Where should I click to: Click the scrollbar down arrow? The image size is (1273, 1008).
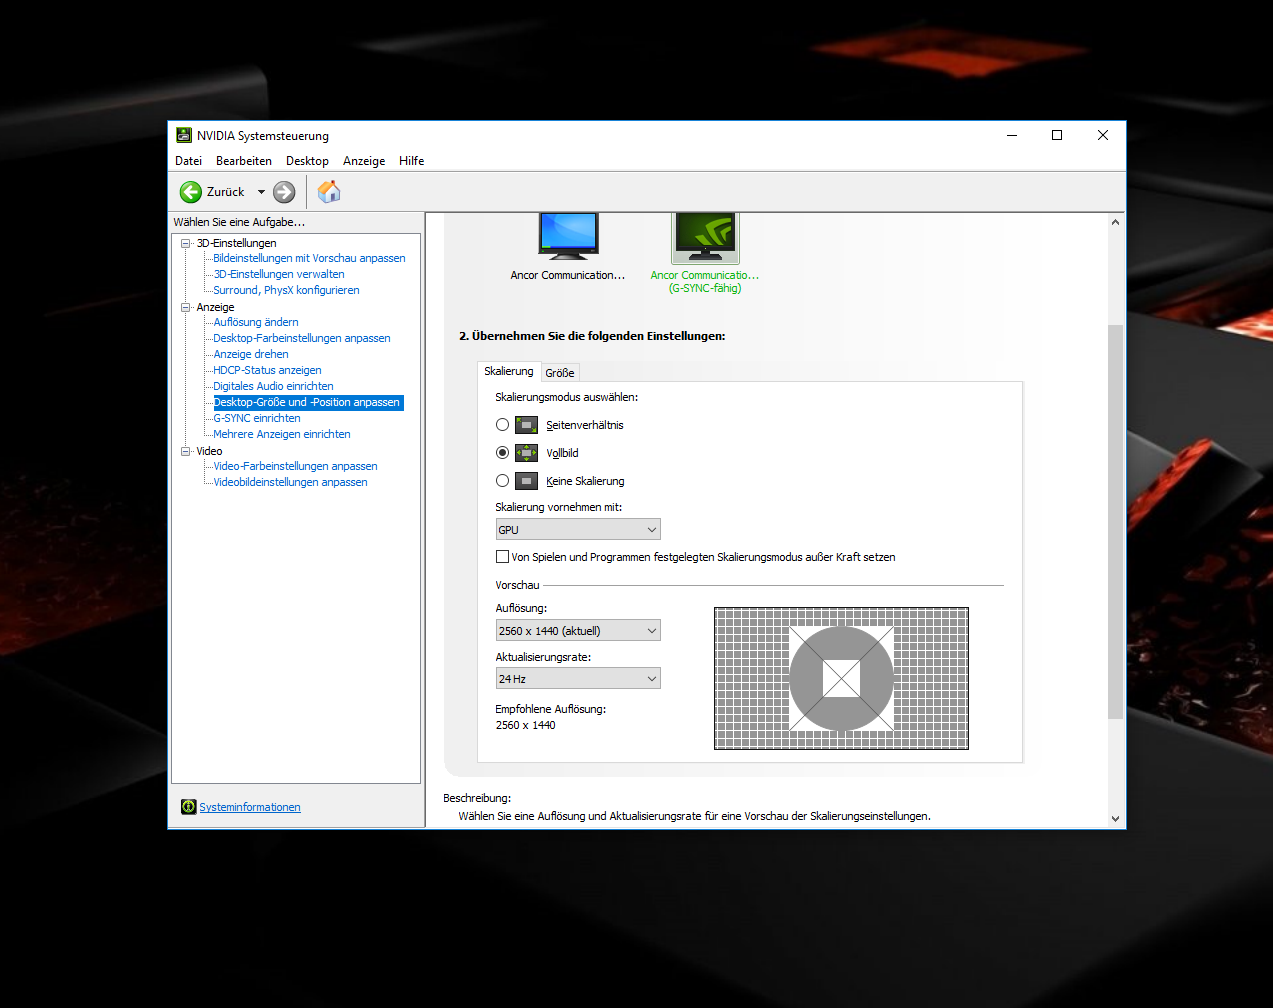click(1115, 819)
